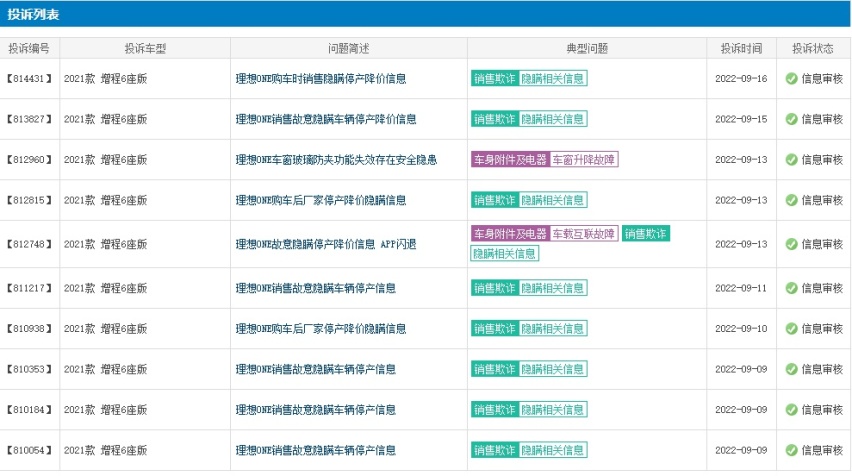
Task: Click the 典型问题 column header
Action: [x=587, y=49]
